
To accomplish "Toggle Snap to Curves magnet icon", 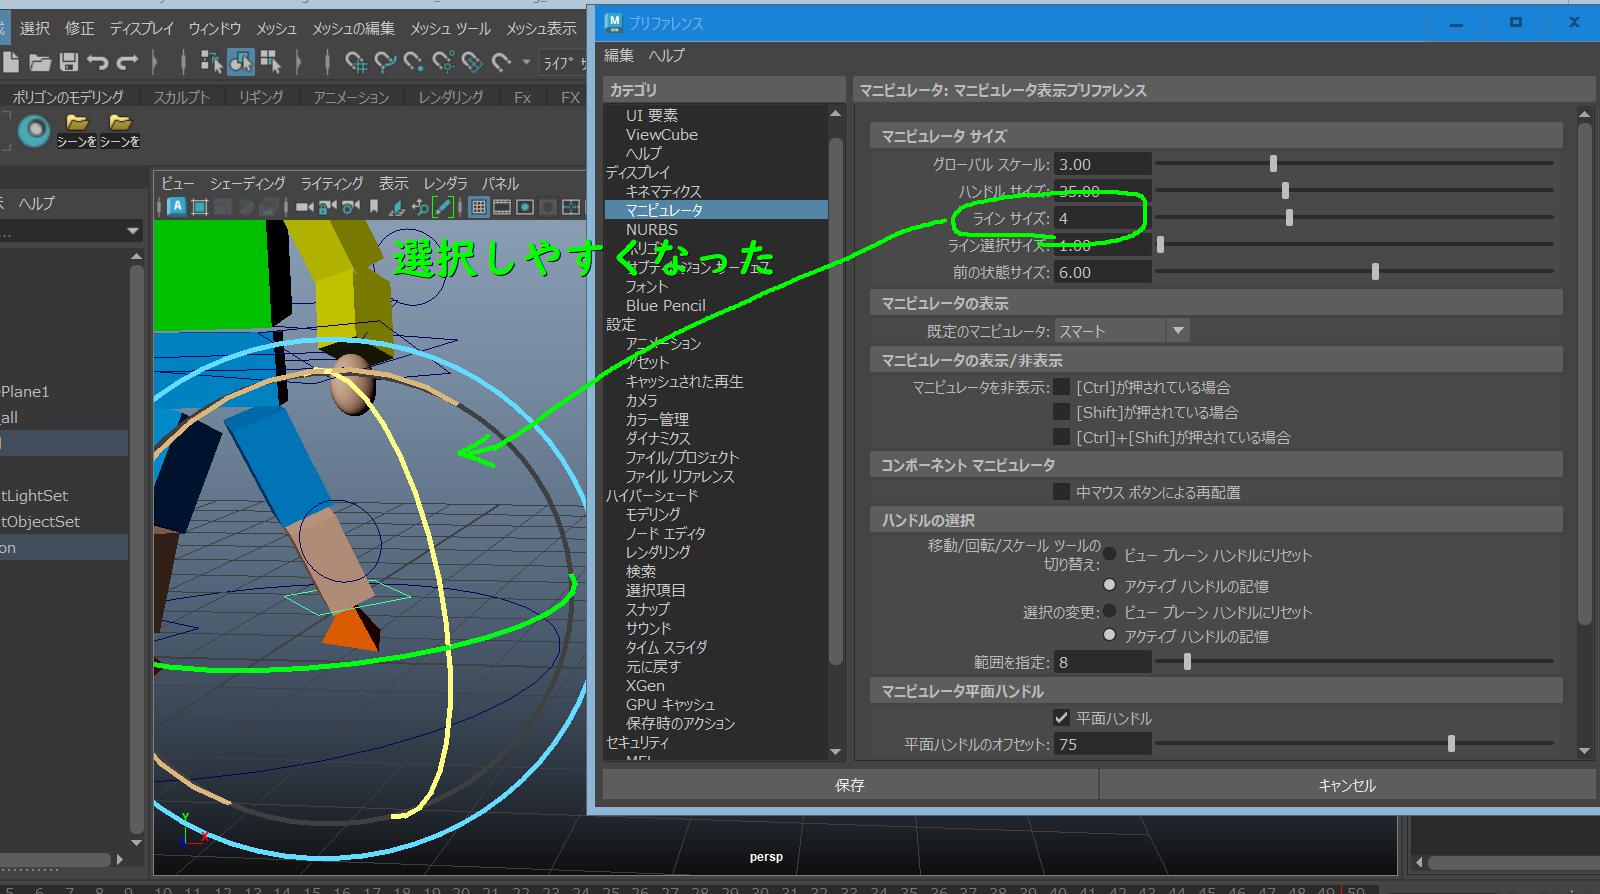I will [x=385, y=63].
